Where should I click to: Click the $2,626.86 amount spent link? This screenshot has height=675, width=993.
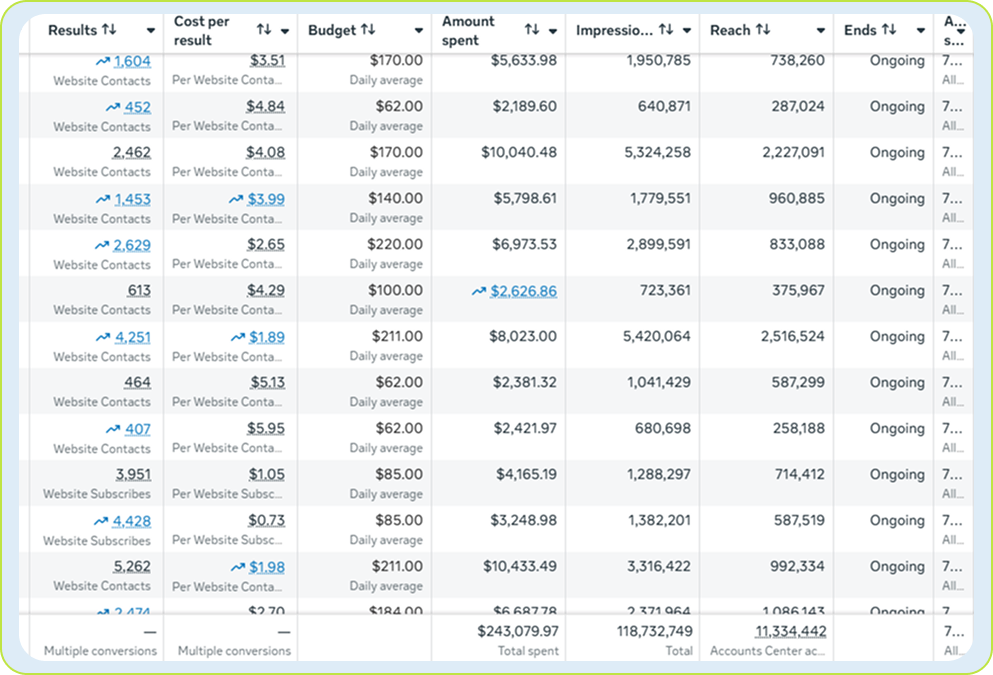click(x=523, y=291)
